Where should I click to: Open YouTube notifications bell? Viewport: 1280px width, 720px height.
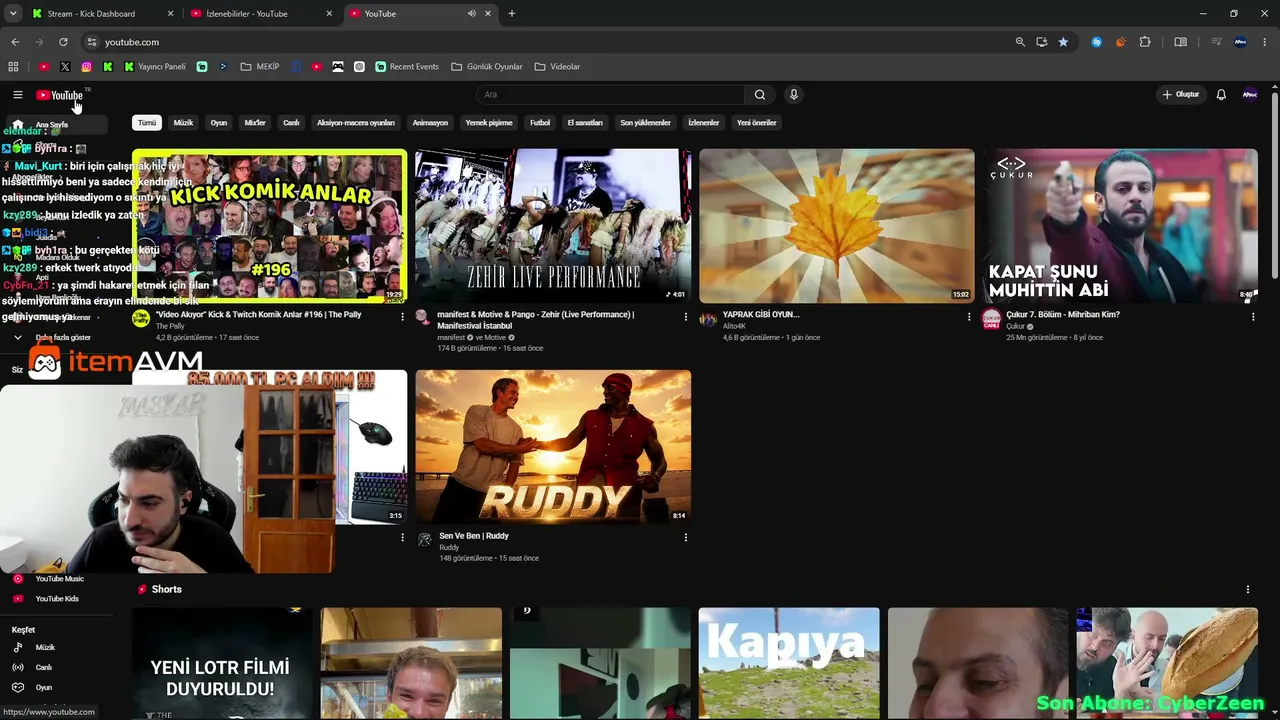tap(1221, 95)
